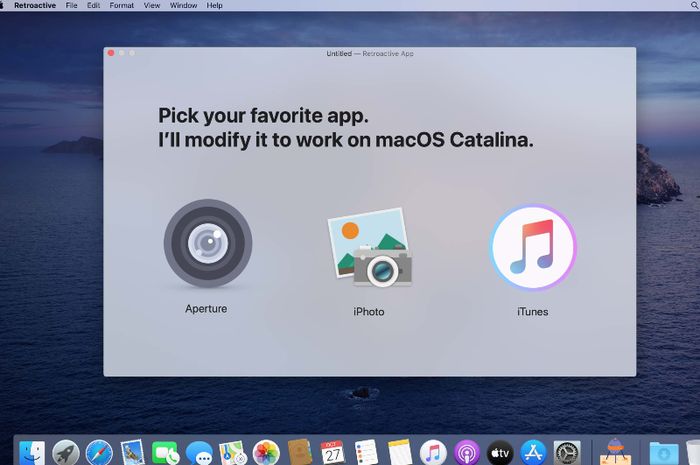Choose the Aperture app icon
Screen dimensions: 700x465
click(x=207, y=244)
